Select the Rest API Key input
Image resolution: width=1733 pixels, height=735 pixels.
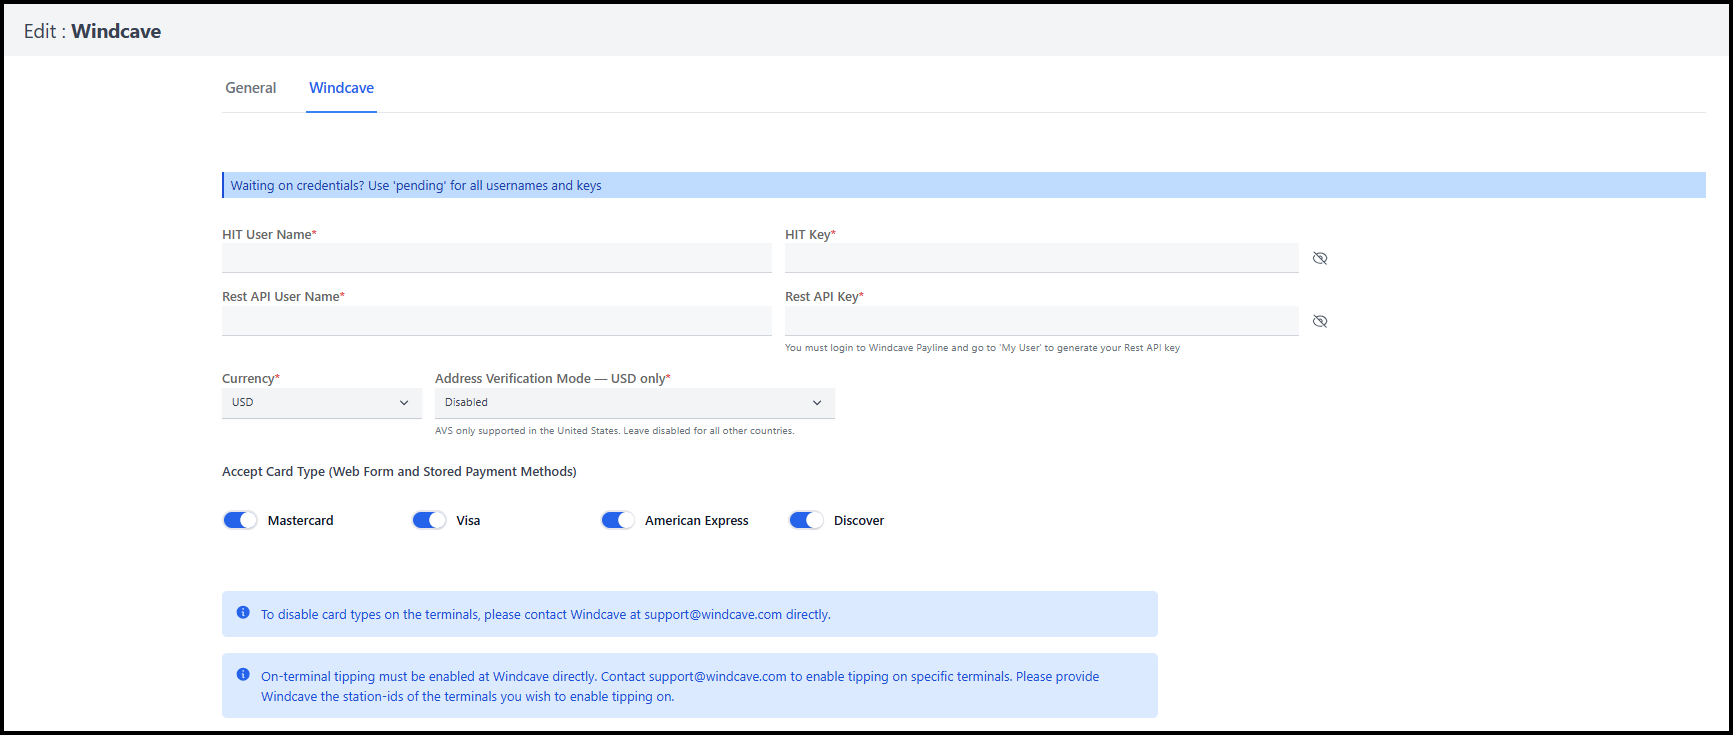[x=1040, y=321]
